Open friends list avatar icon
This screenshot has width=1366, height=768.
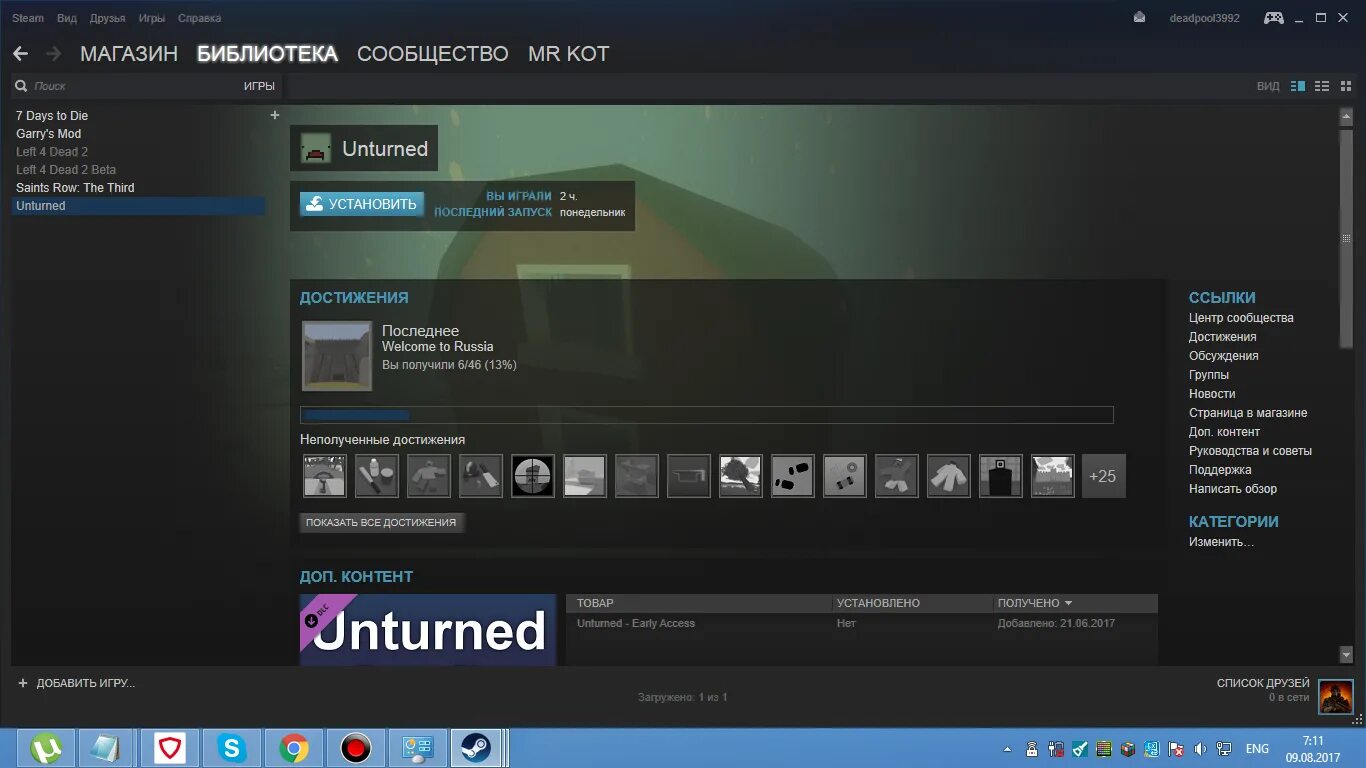coord(1336,696)
